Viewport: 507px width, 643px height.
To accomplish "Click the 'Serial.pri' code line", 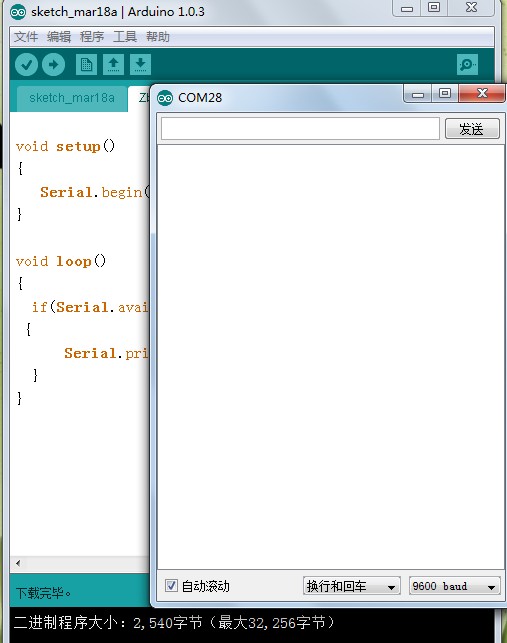I will click(x=106, y=353).
